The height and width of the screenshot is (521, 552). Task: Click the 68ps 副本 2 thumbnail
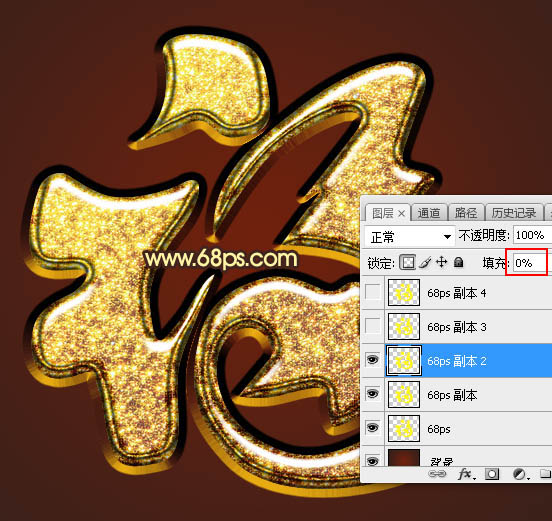(x=404, y=360)
